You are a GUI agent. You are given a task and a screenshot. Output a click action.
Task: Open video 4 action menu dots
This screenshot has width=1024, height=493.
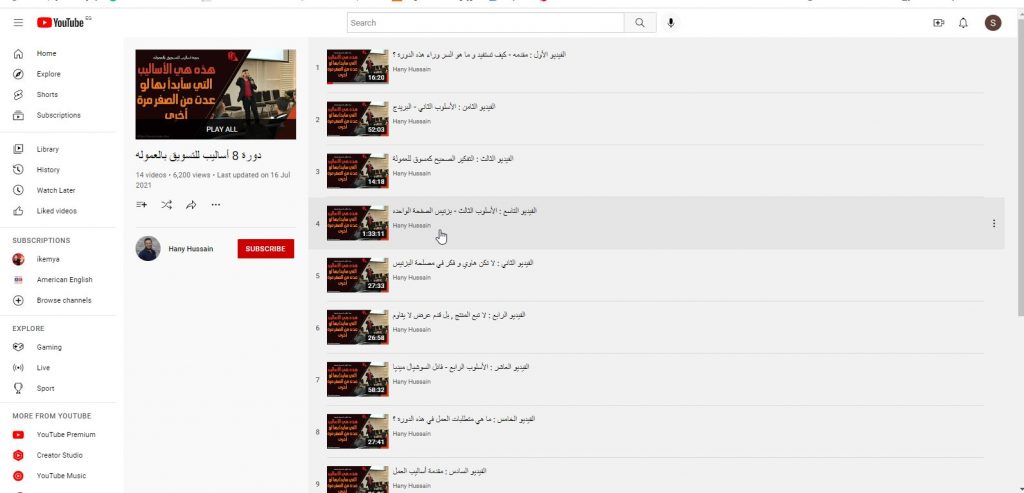[x=994, y=223]
